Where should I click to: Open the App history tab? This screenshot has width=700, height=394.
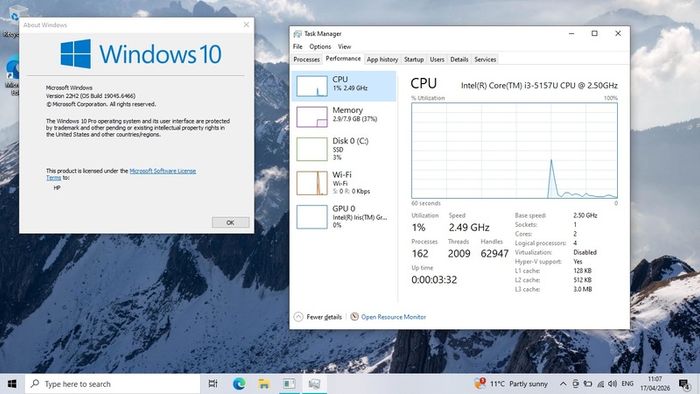[382, 59]
